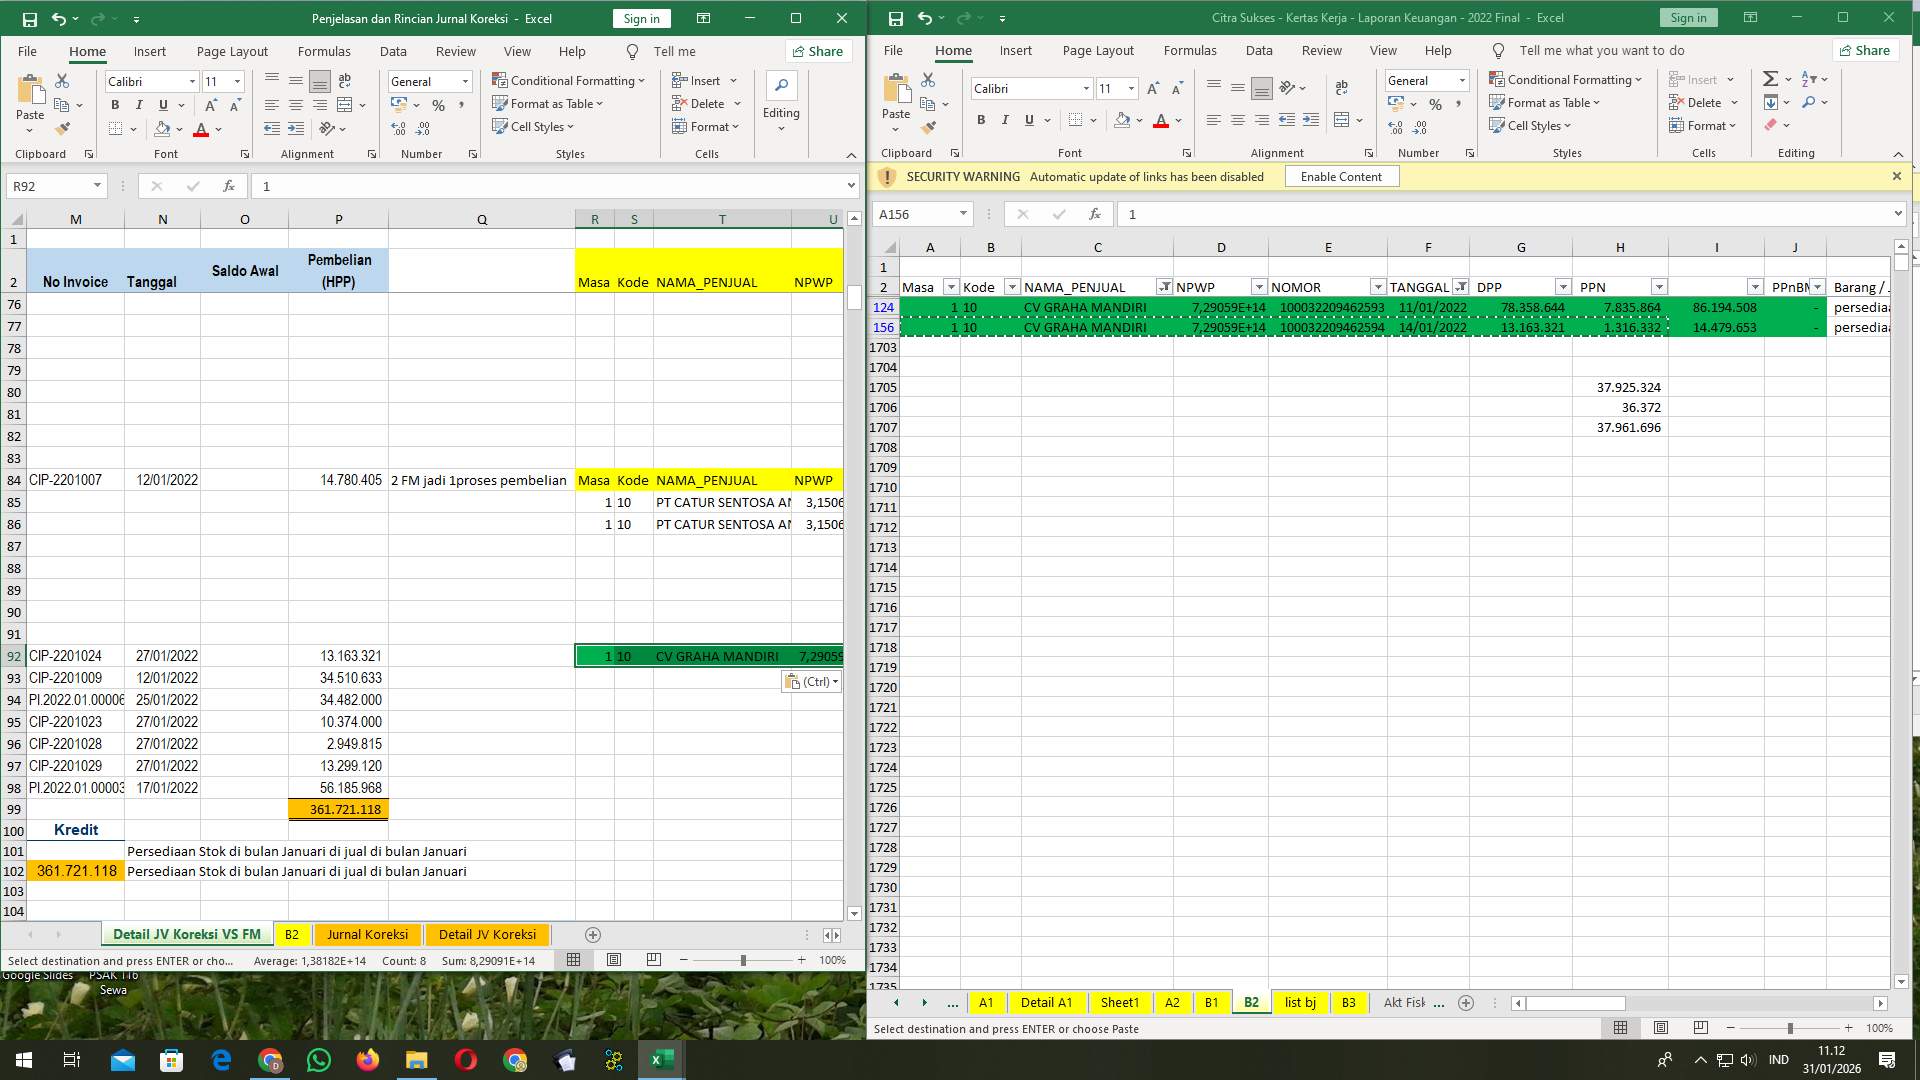This screenshot has height=1080, width=1920.
Task: Open the Jurnal Koreksi sheet tab
Action: click(367, 934)
